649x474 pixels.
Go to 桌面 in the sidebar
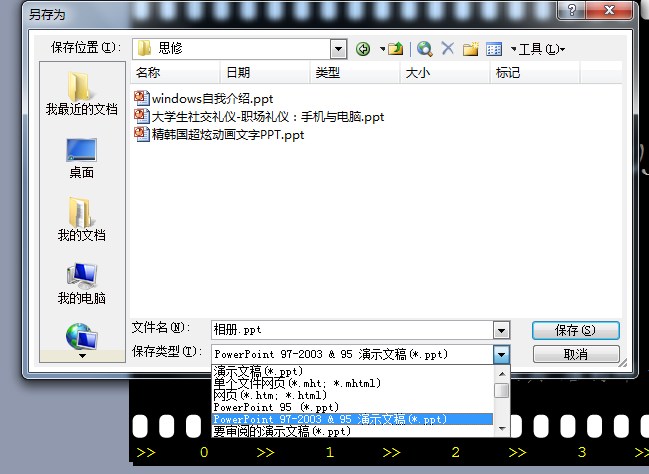click(x=82, y=159)
